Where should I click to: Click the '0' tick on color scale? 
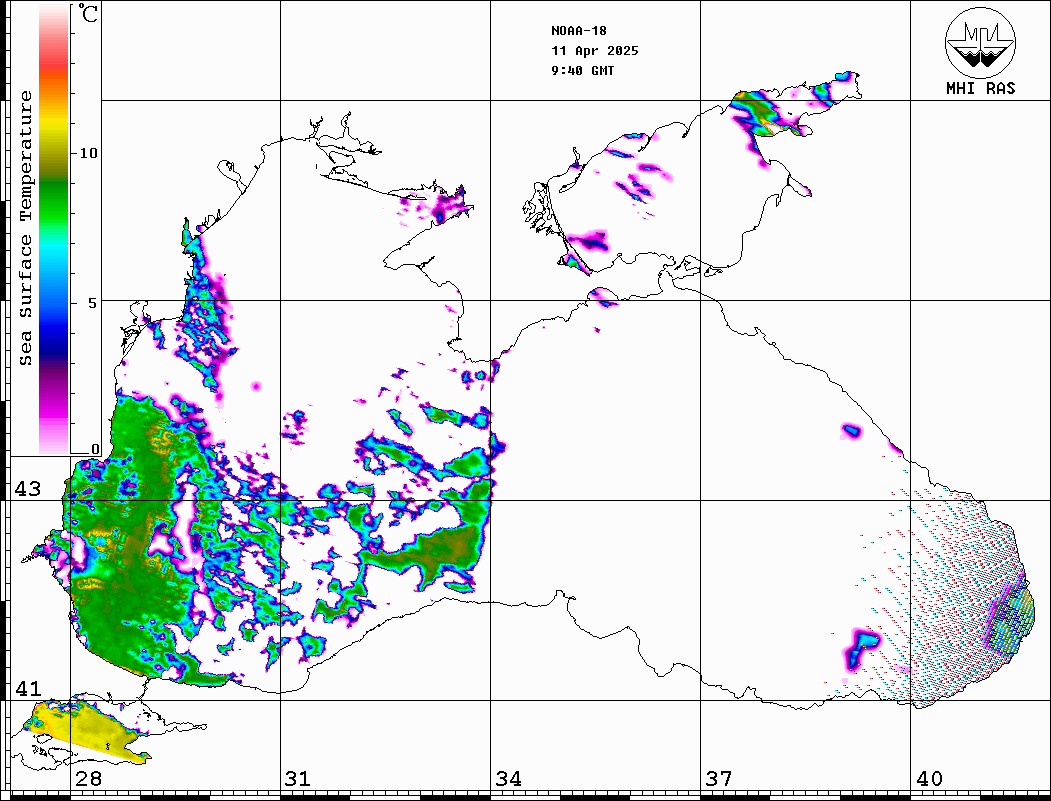pos(95,449)
